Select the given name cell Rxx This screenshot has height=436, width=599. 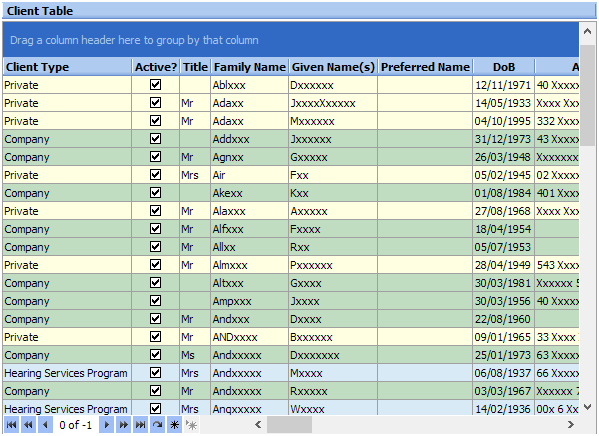[333, 247]
